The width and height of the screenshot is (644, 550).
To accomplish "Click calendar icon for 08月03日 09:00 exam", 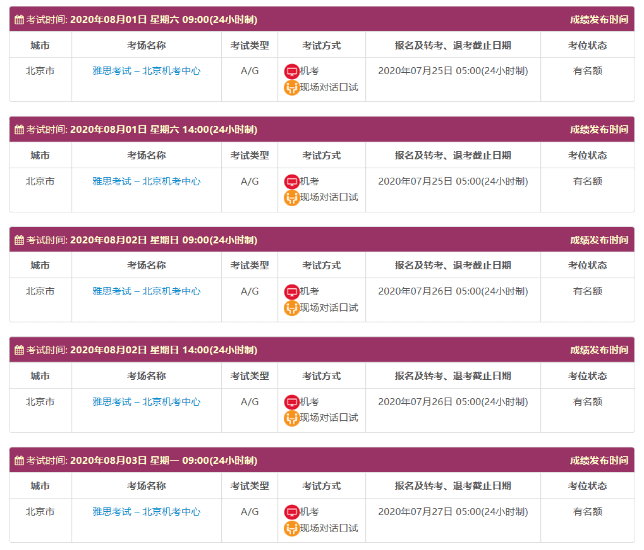I will (x=19, y=461).
